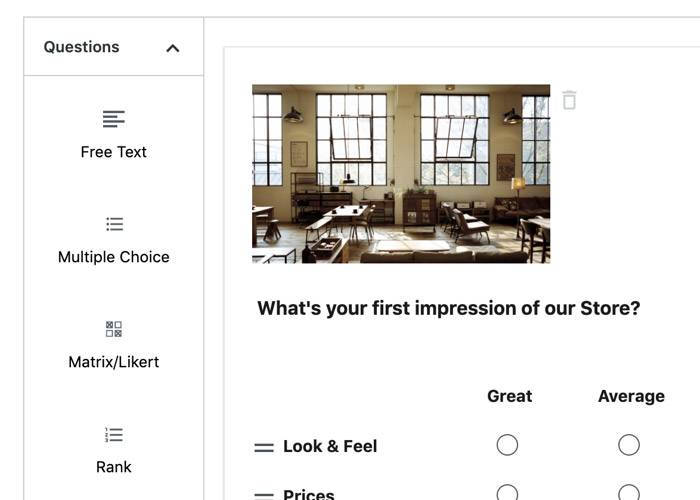This screenshot has width=700, height=500.
Task: Click the Free Text label
Action: (x=114, y=152)
